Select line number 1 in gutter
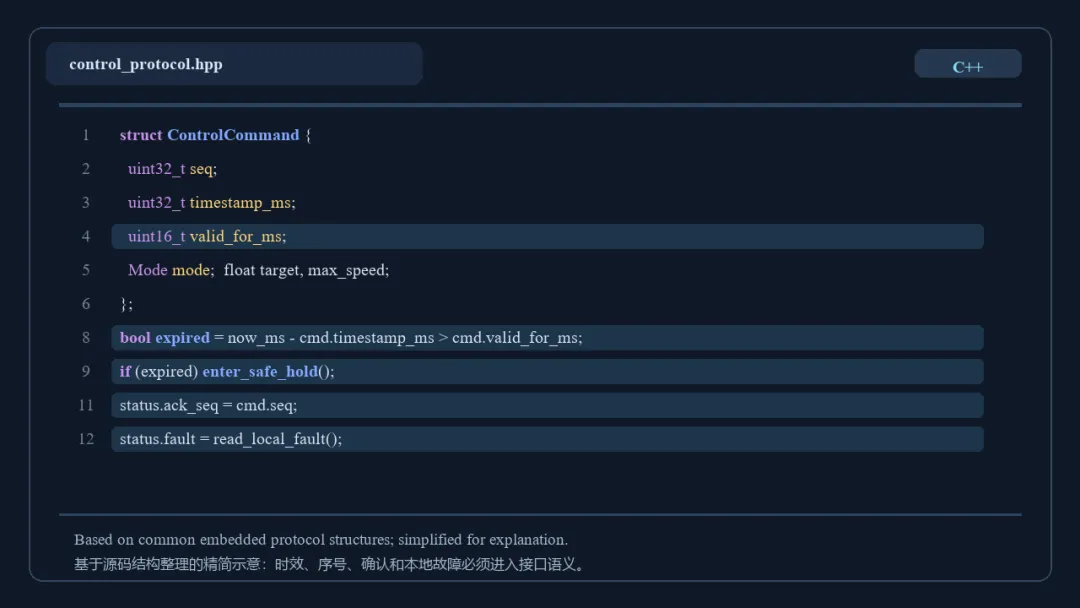Image resolution: width=1080 pixels, height=608 pixels. pyautogui.click(x=86, y=135)
